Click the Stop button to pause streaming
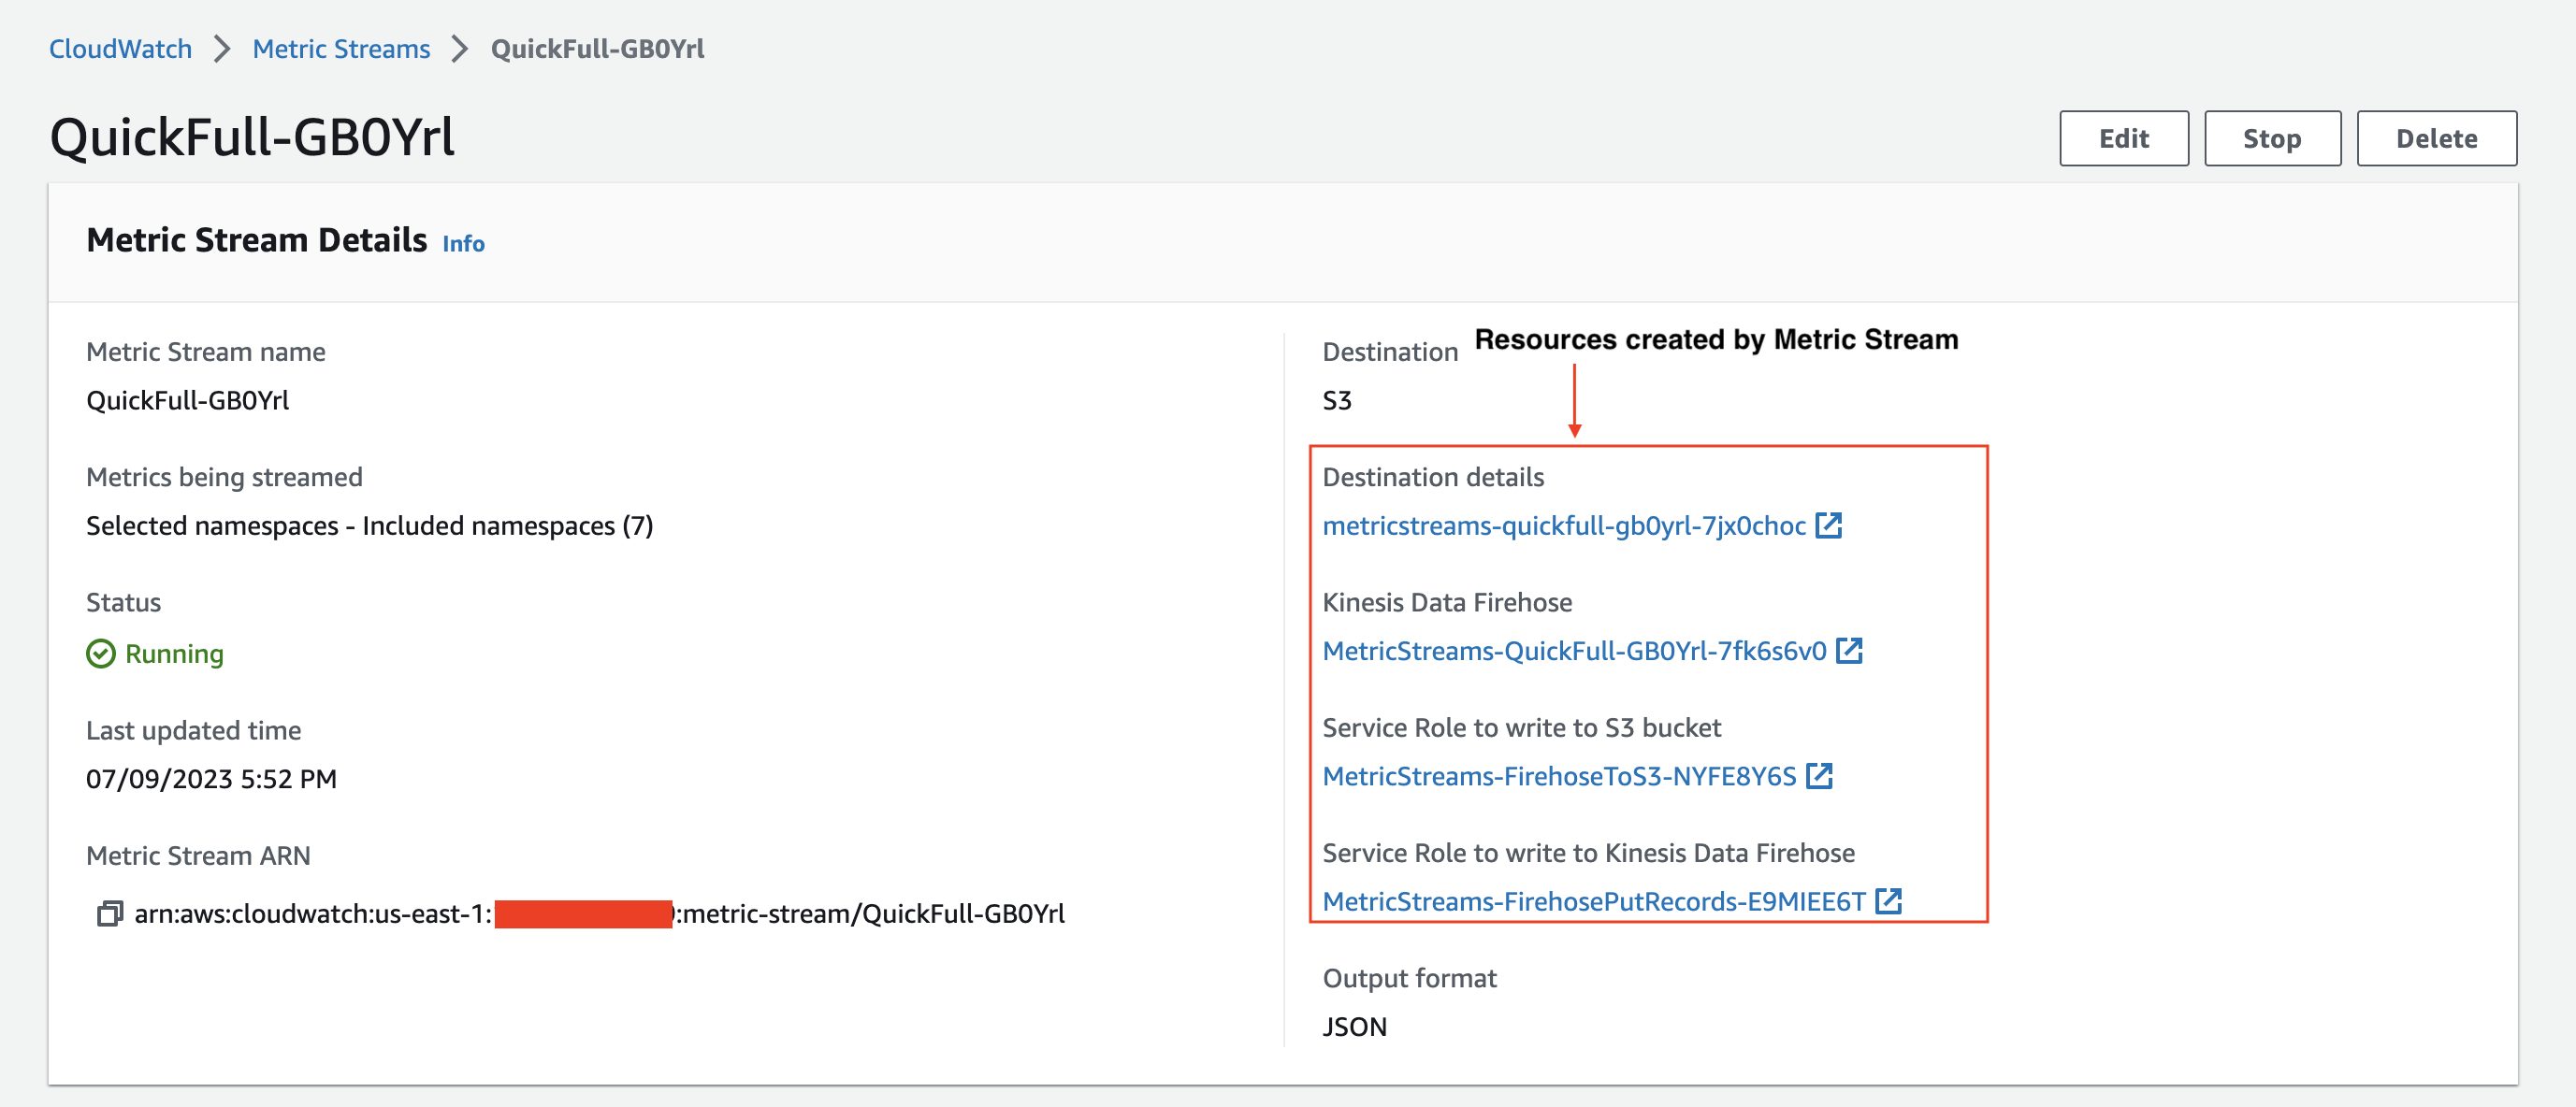 (2270, 138)
